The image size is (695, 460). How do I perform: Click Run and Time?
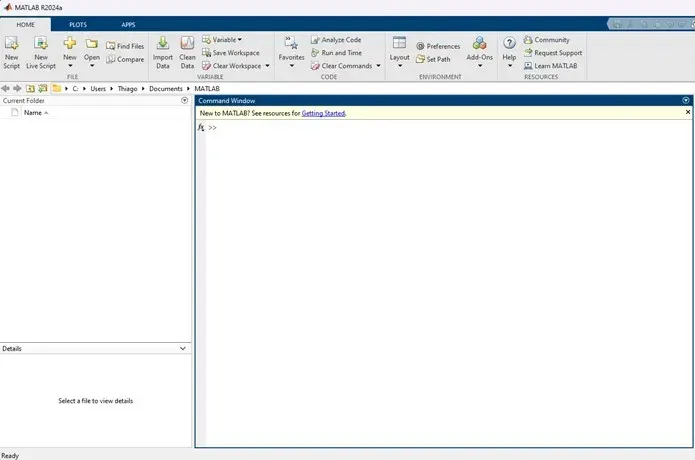point(336,53)
